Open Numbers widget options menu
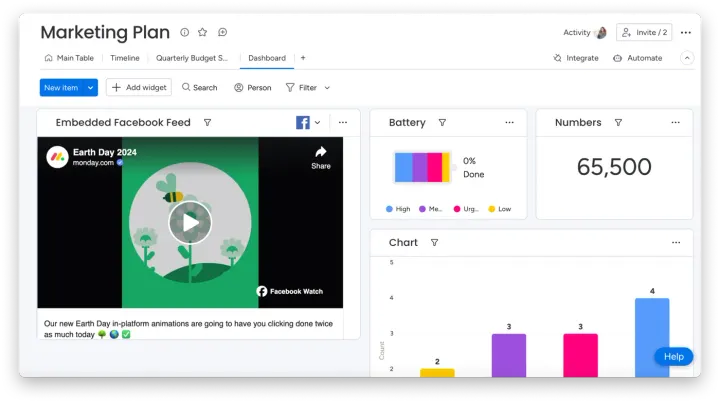Viewport: 720px width, 402px height. pyautogui.click(x=675, y=123)
